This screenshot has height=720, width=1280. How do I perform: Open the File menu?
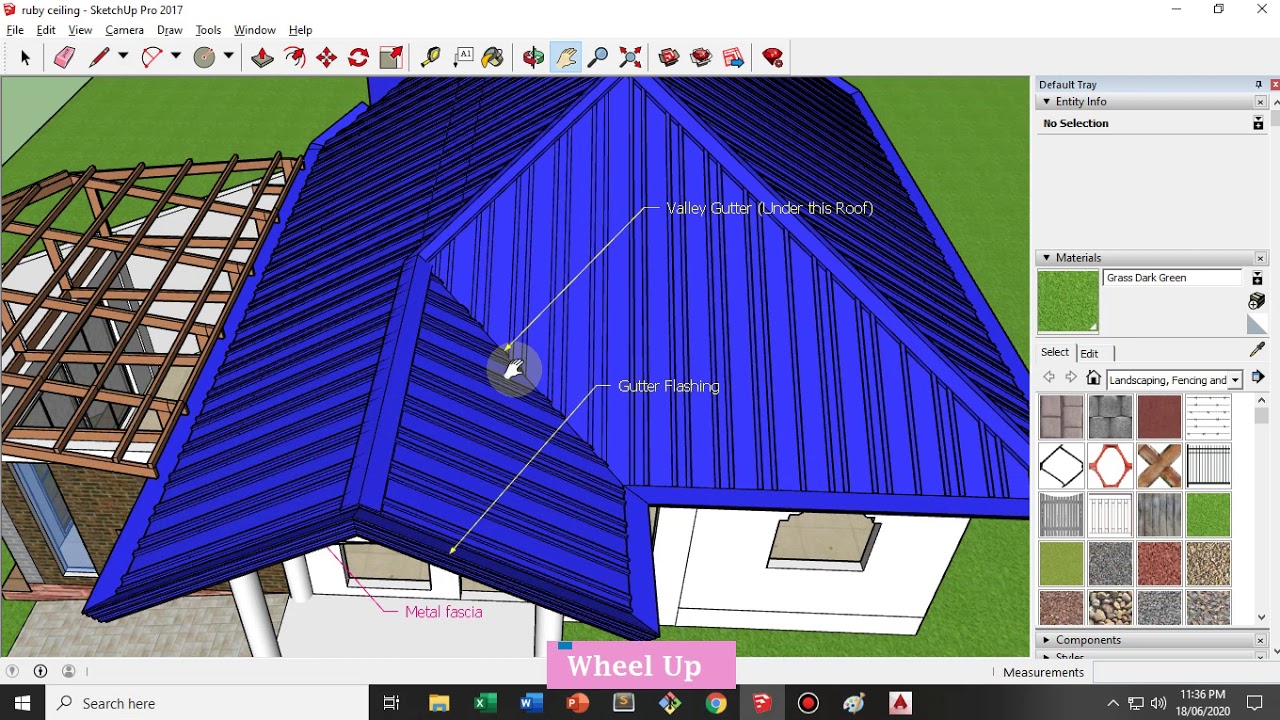(15, 30)
